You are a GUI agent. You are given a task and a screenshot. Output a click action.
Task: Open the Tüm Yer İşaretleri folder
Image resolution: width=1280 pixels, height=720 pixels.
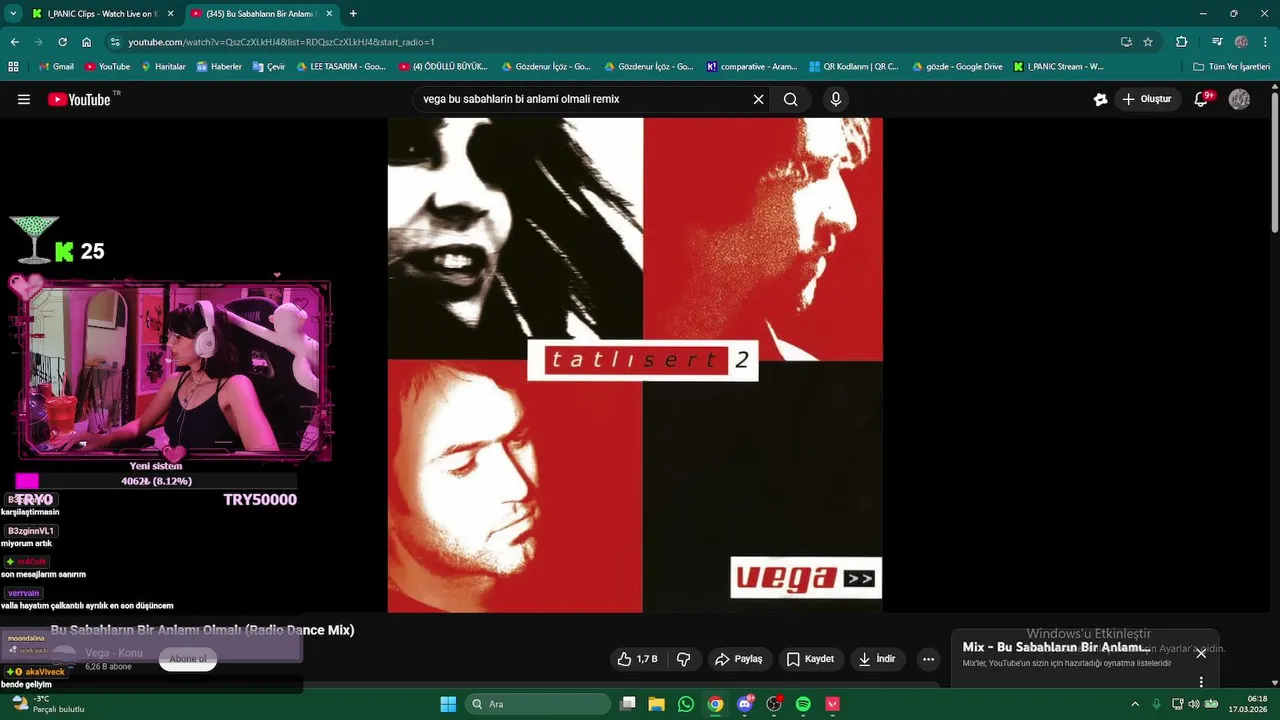(1231, 67)
